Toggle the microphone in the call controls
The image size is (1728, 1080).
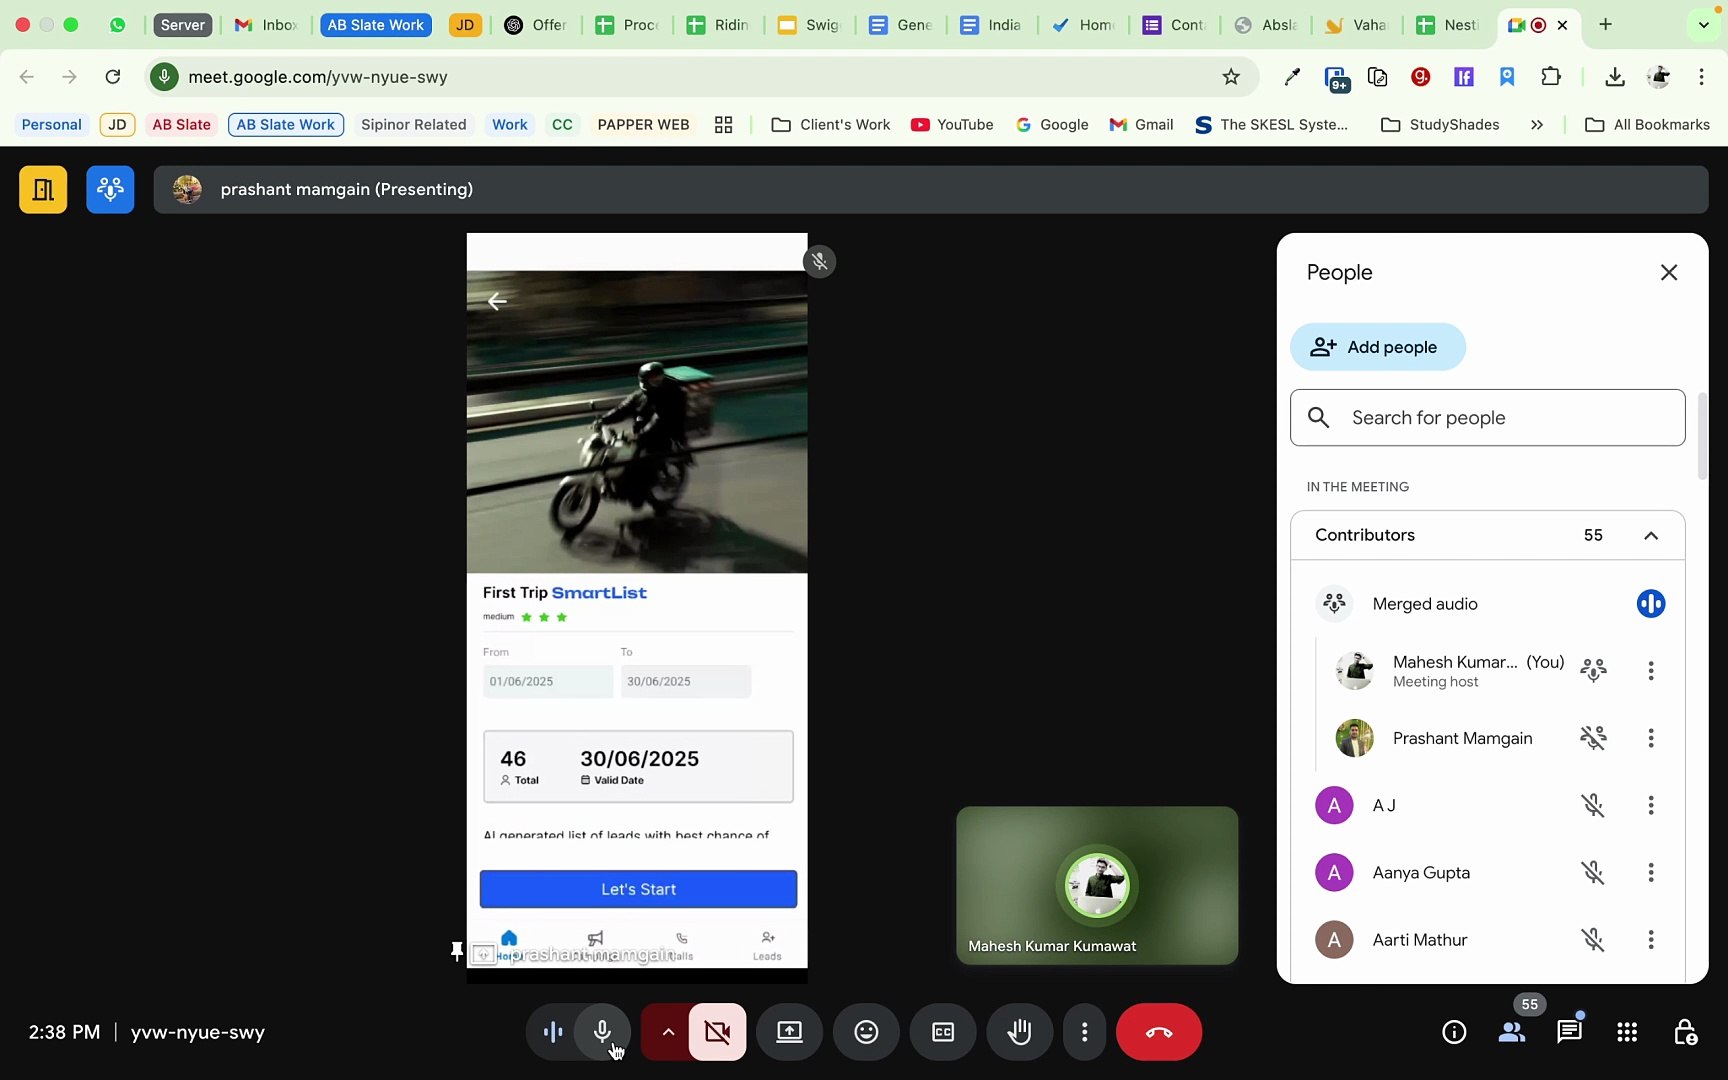[x=602, y=1032]
